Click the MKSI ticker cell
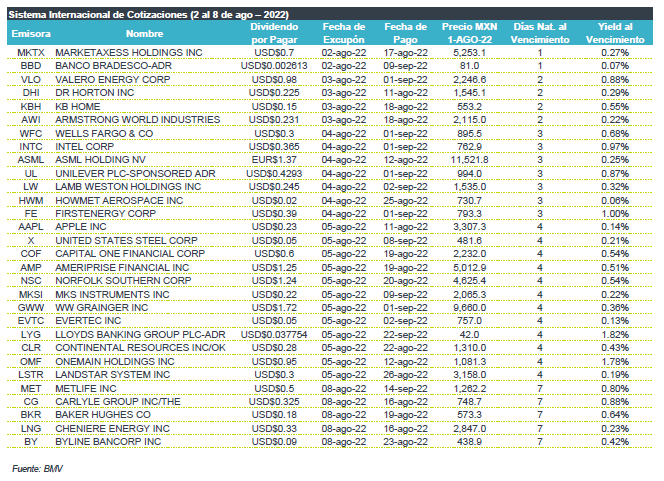The width and height of the screenshot is (664, 481). click(x=31, y=294)
